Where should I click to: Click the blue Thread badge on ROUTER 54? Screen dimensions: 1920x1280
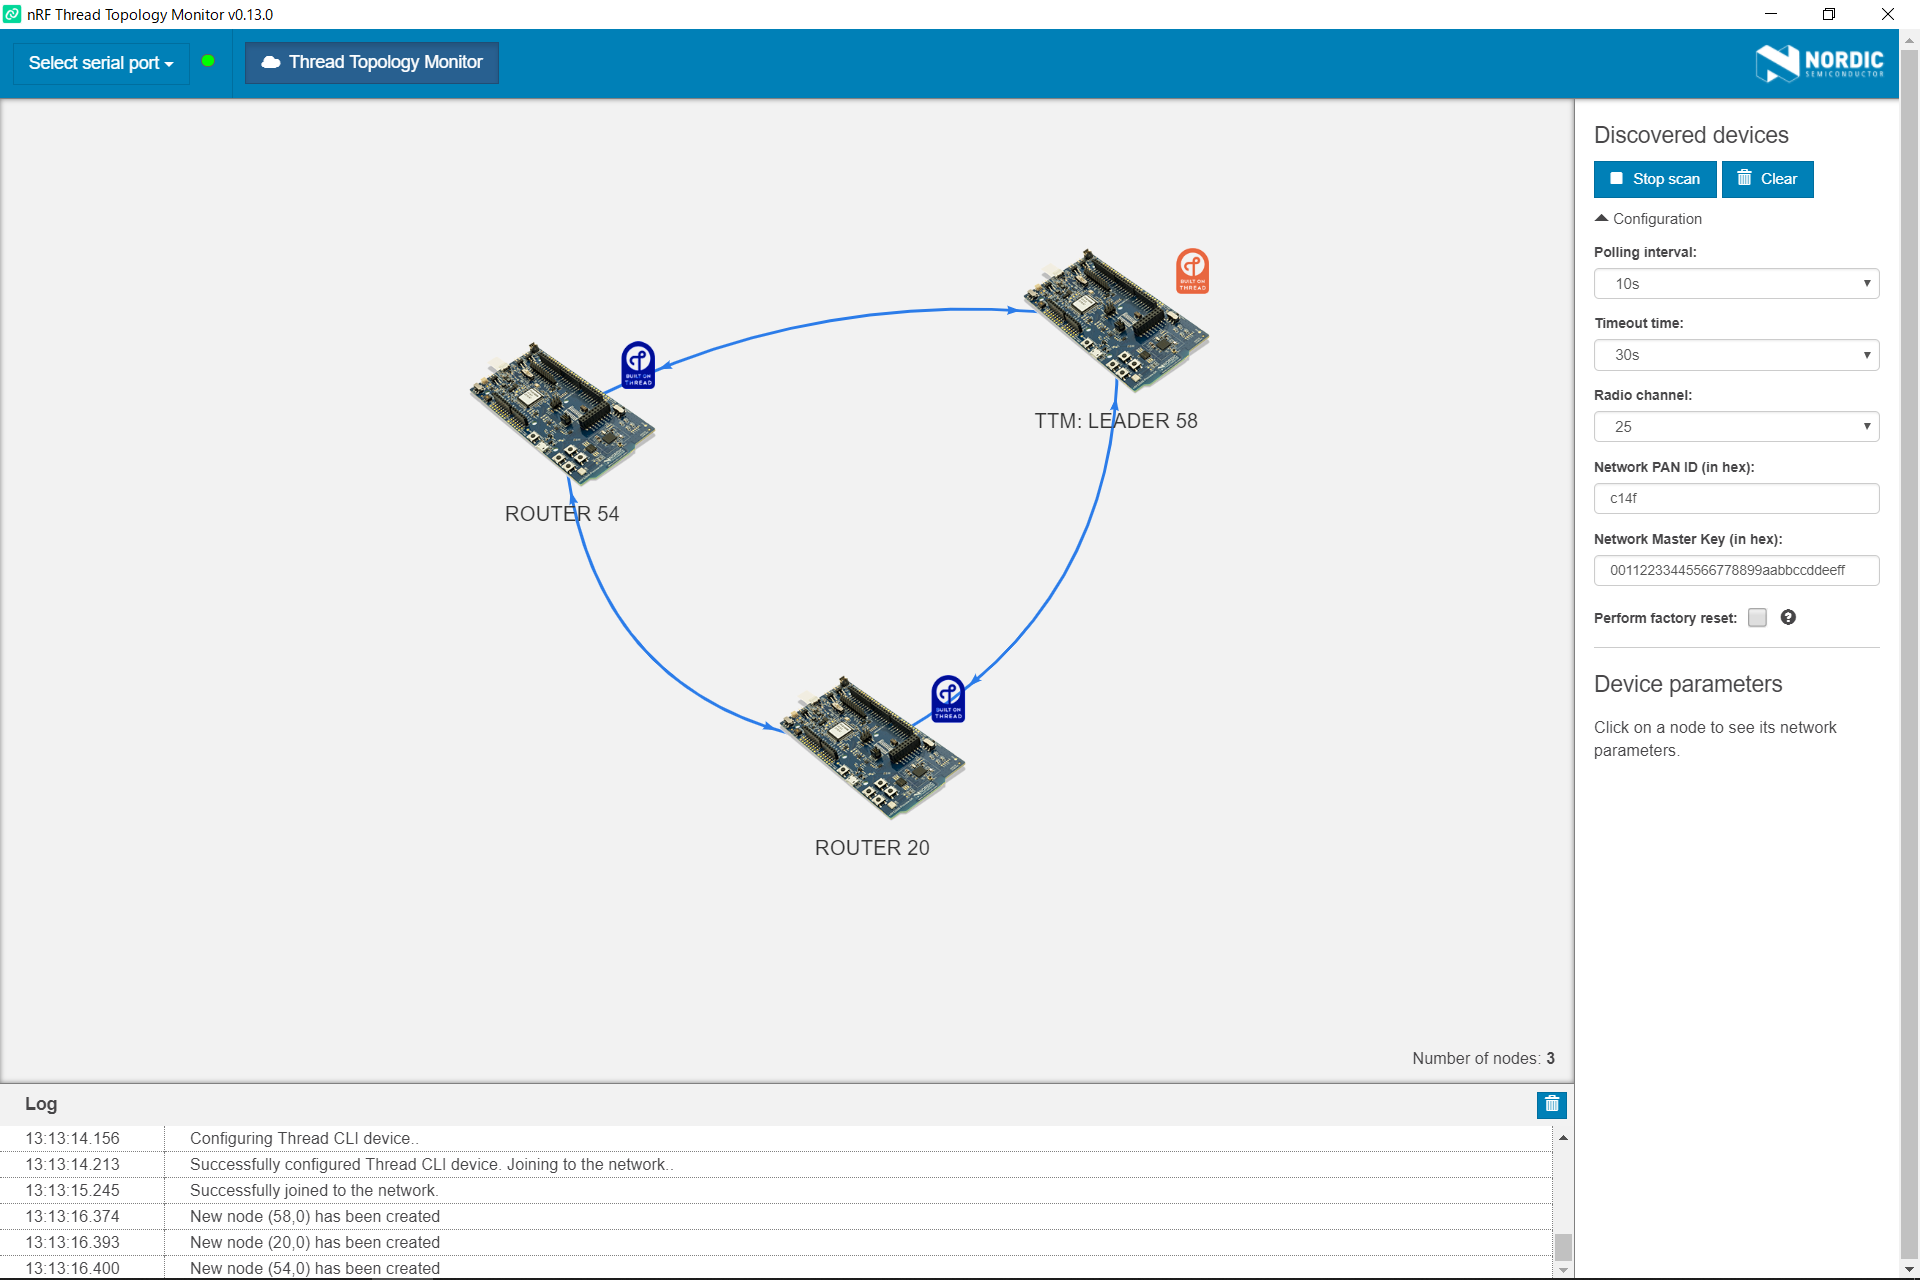[x=638, y=365]
